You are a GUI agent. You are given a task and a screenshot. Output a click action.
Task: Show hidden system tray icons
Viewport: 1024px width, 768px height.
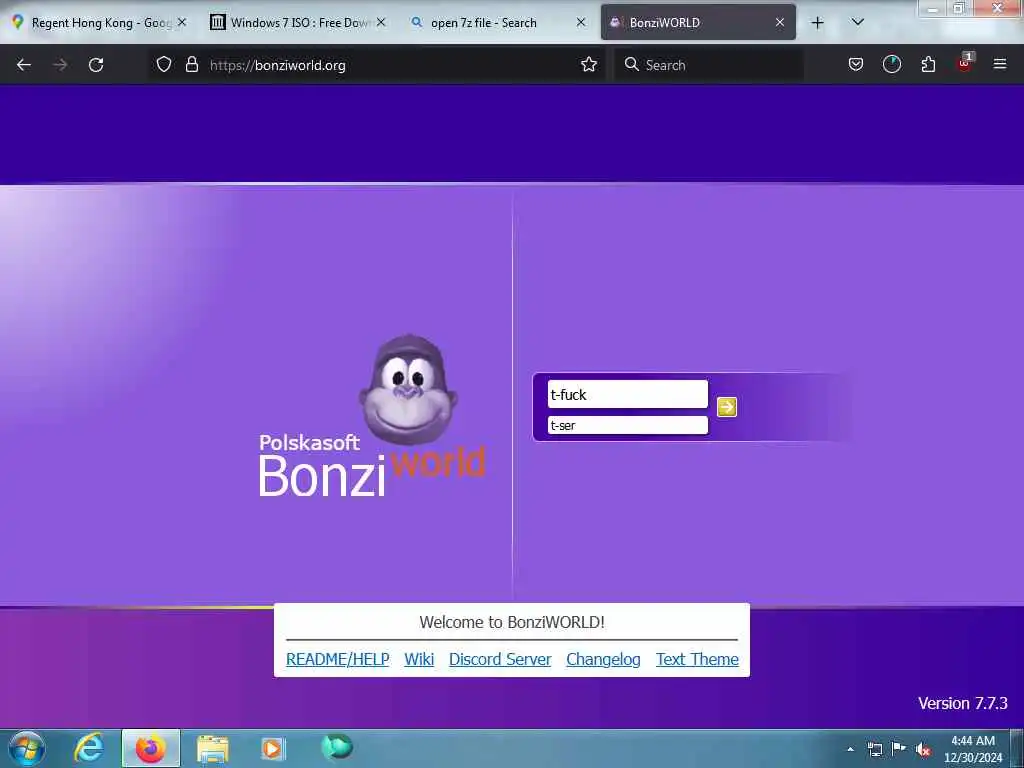[x=850, y=749]
